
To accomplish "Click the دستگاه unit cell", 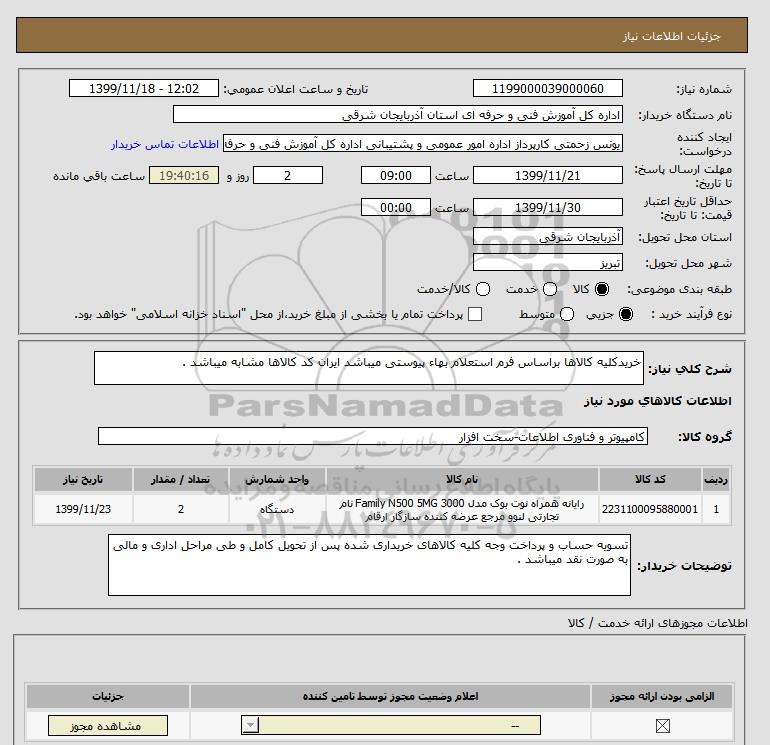I will point(277,509).
